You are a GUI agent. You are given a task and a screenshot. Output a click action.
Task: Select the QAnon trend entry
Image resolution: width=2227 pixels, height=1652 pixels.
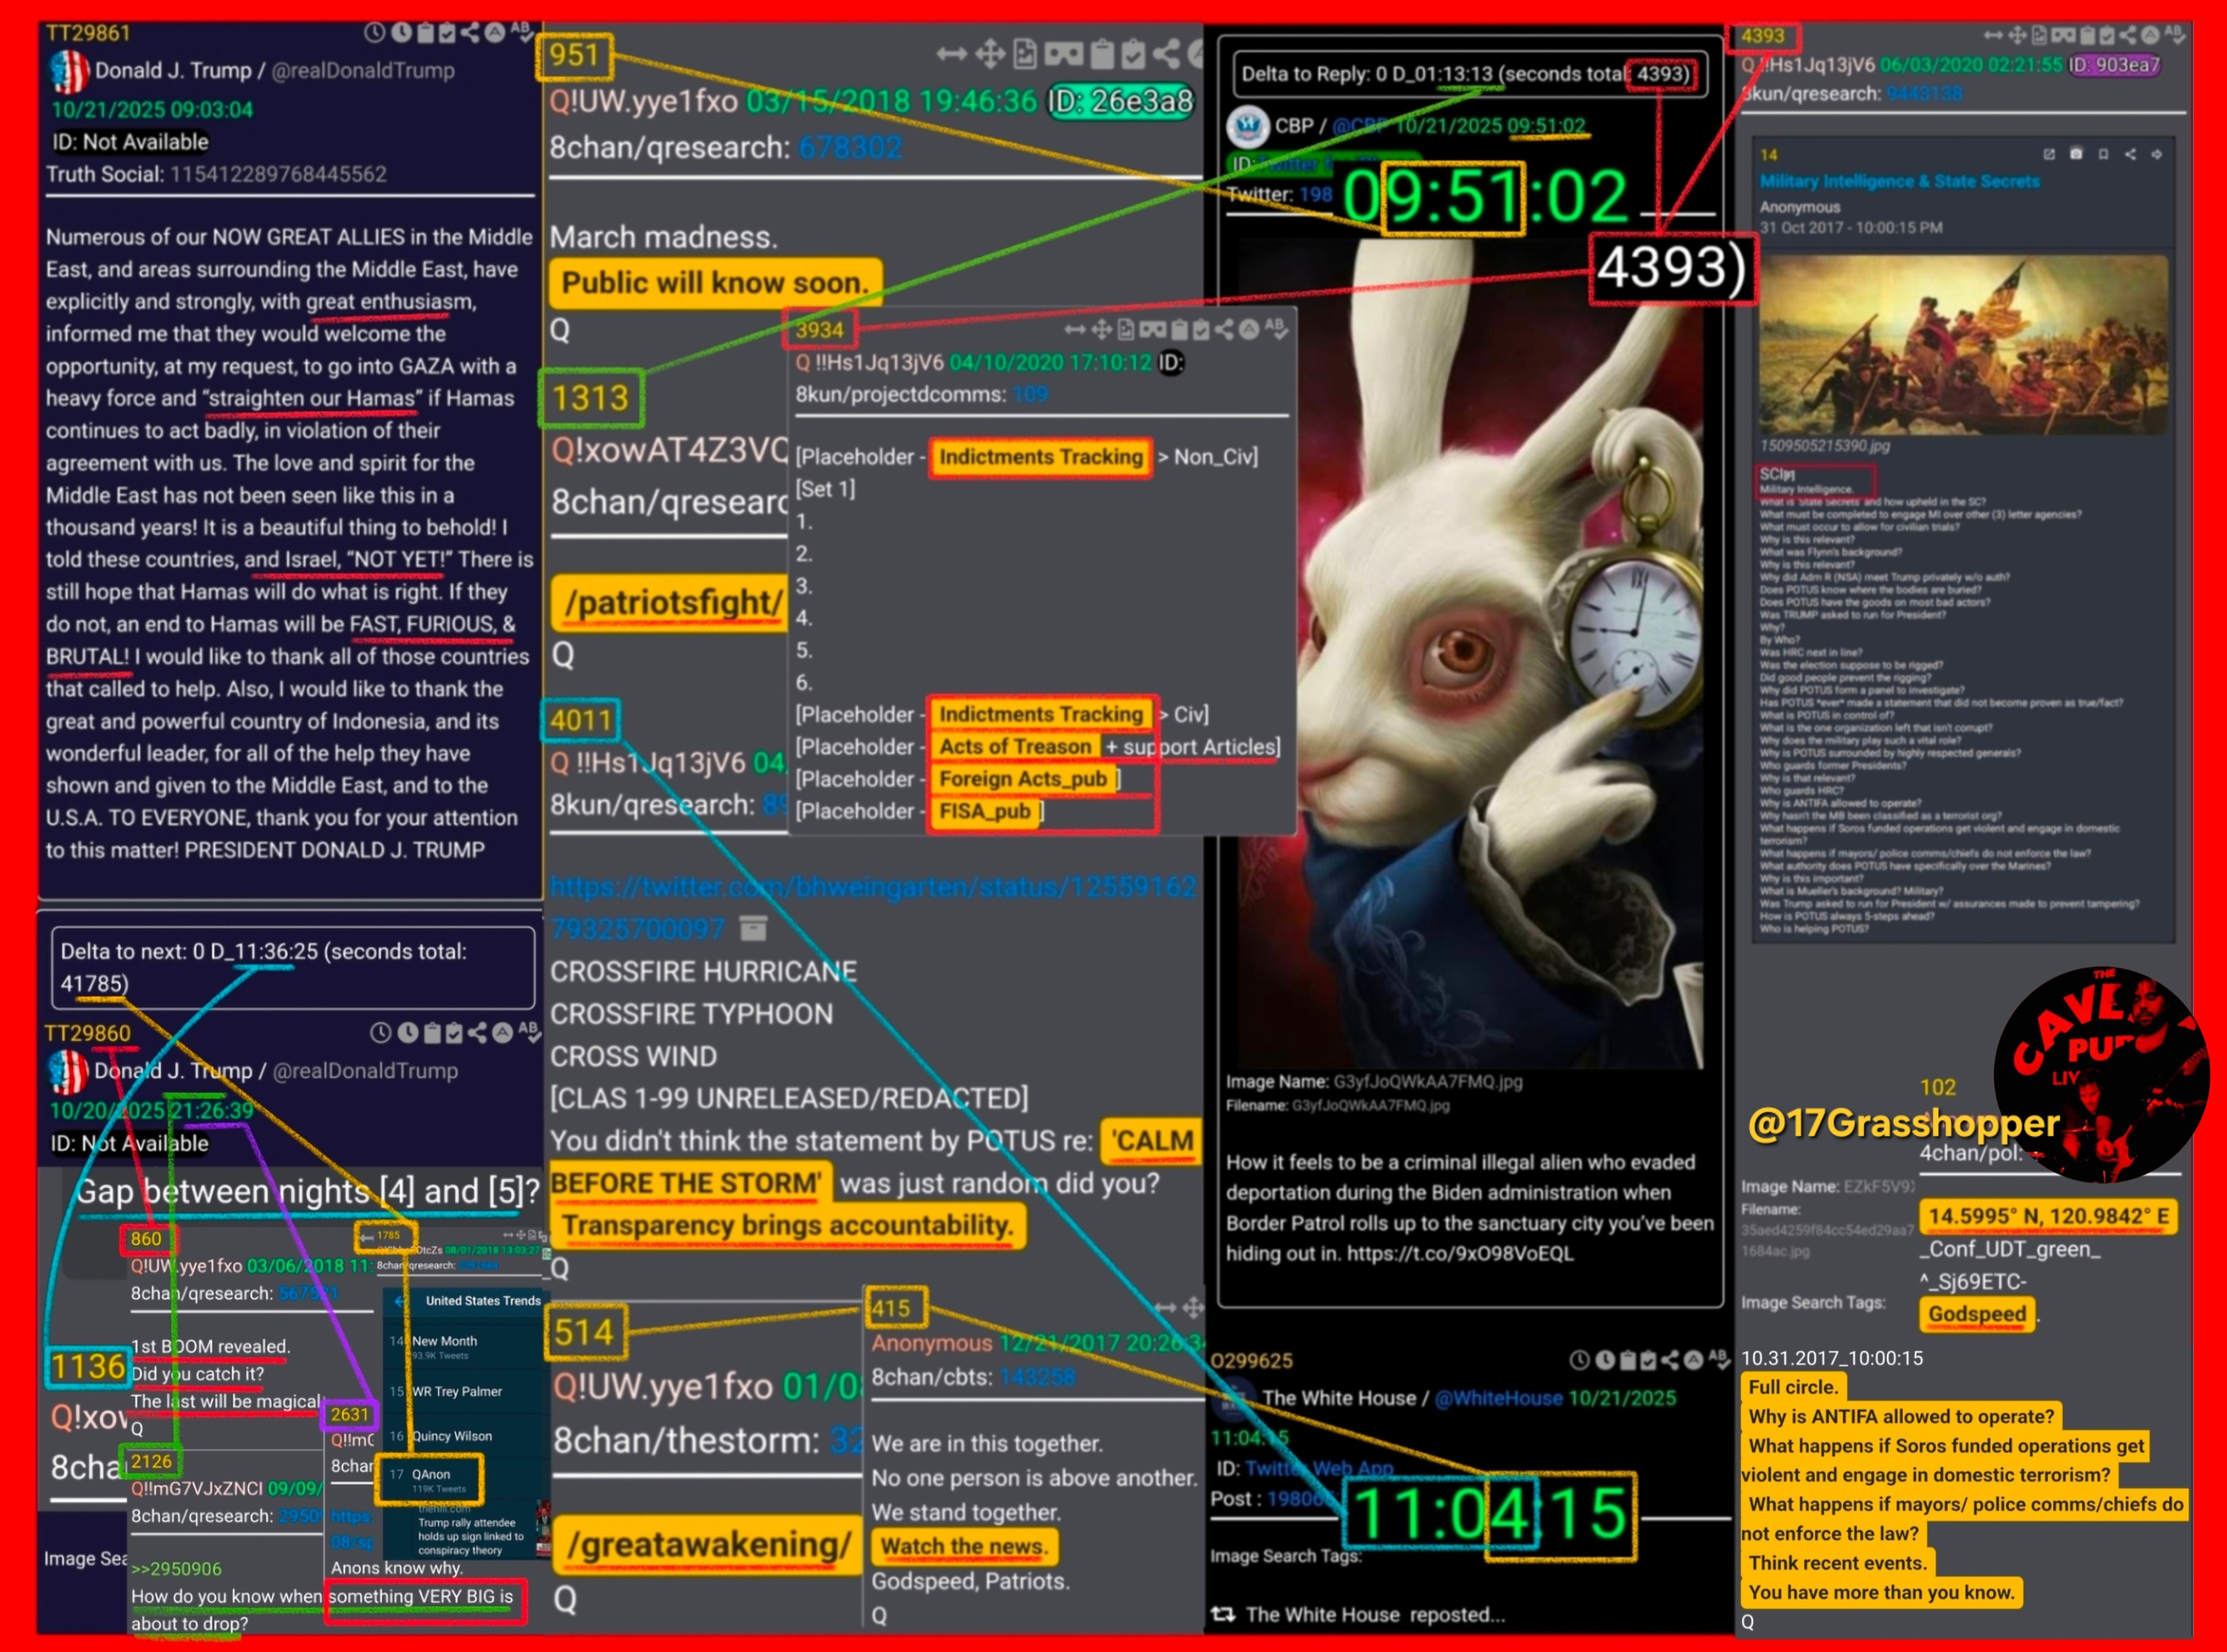click(431, 1475)
